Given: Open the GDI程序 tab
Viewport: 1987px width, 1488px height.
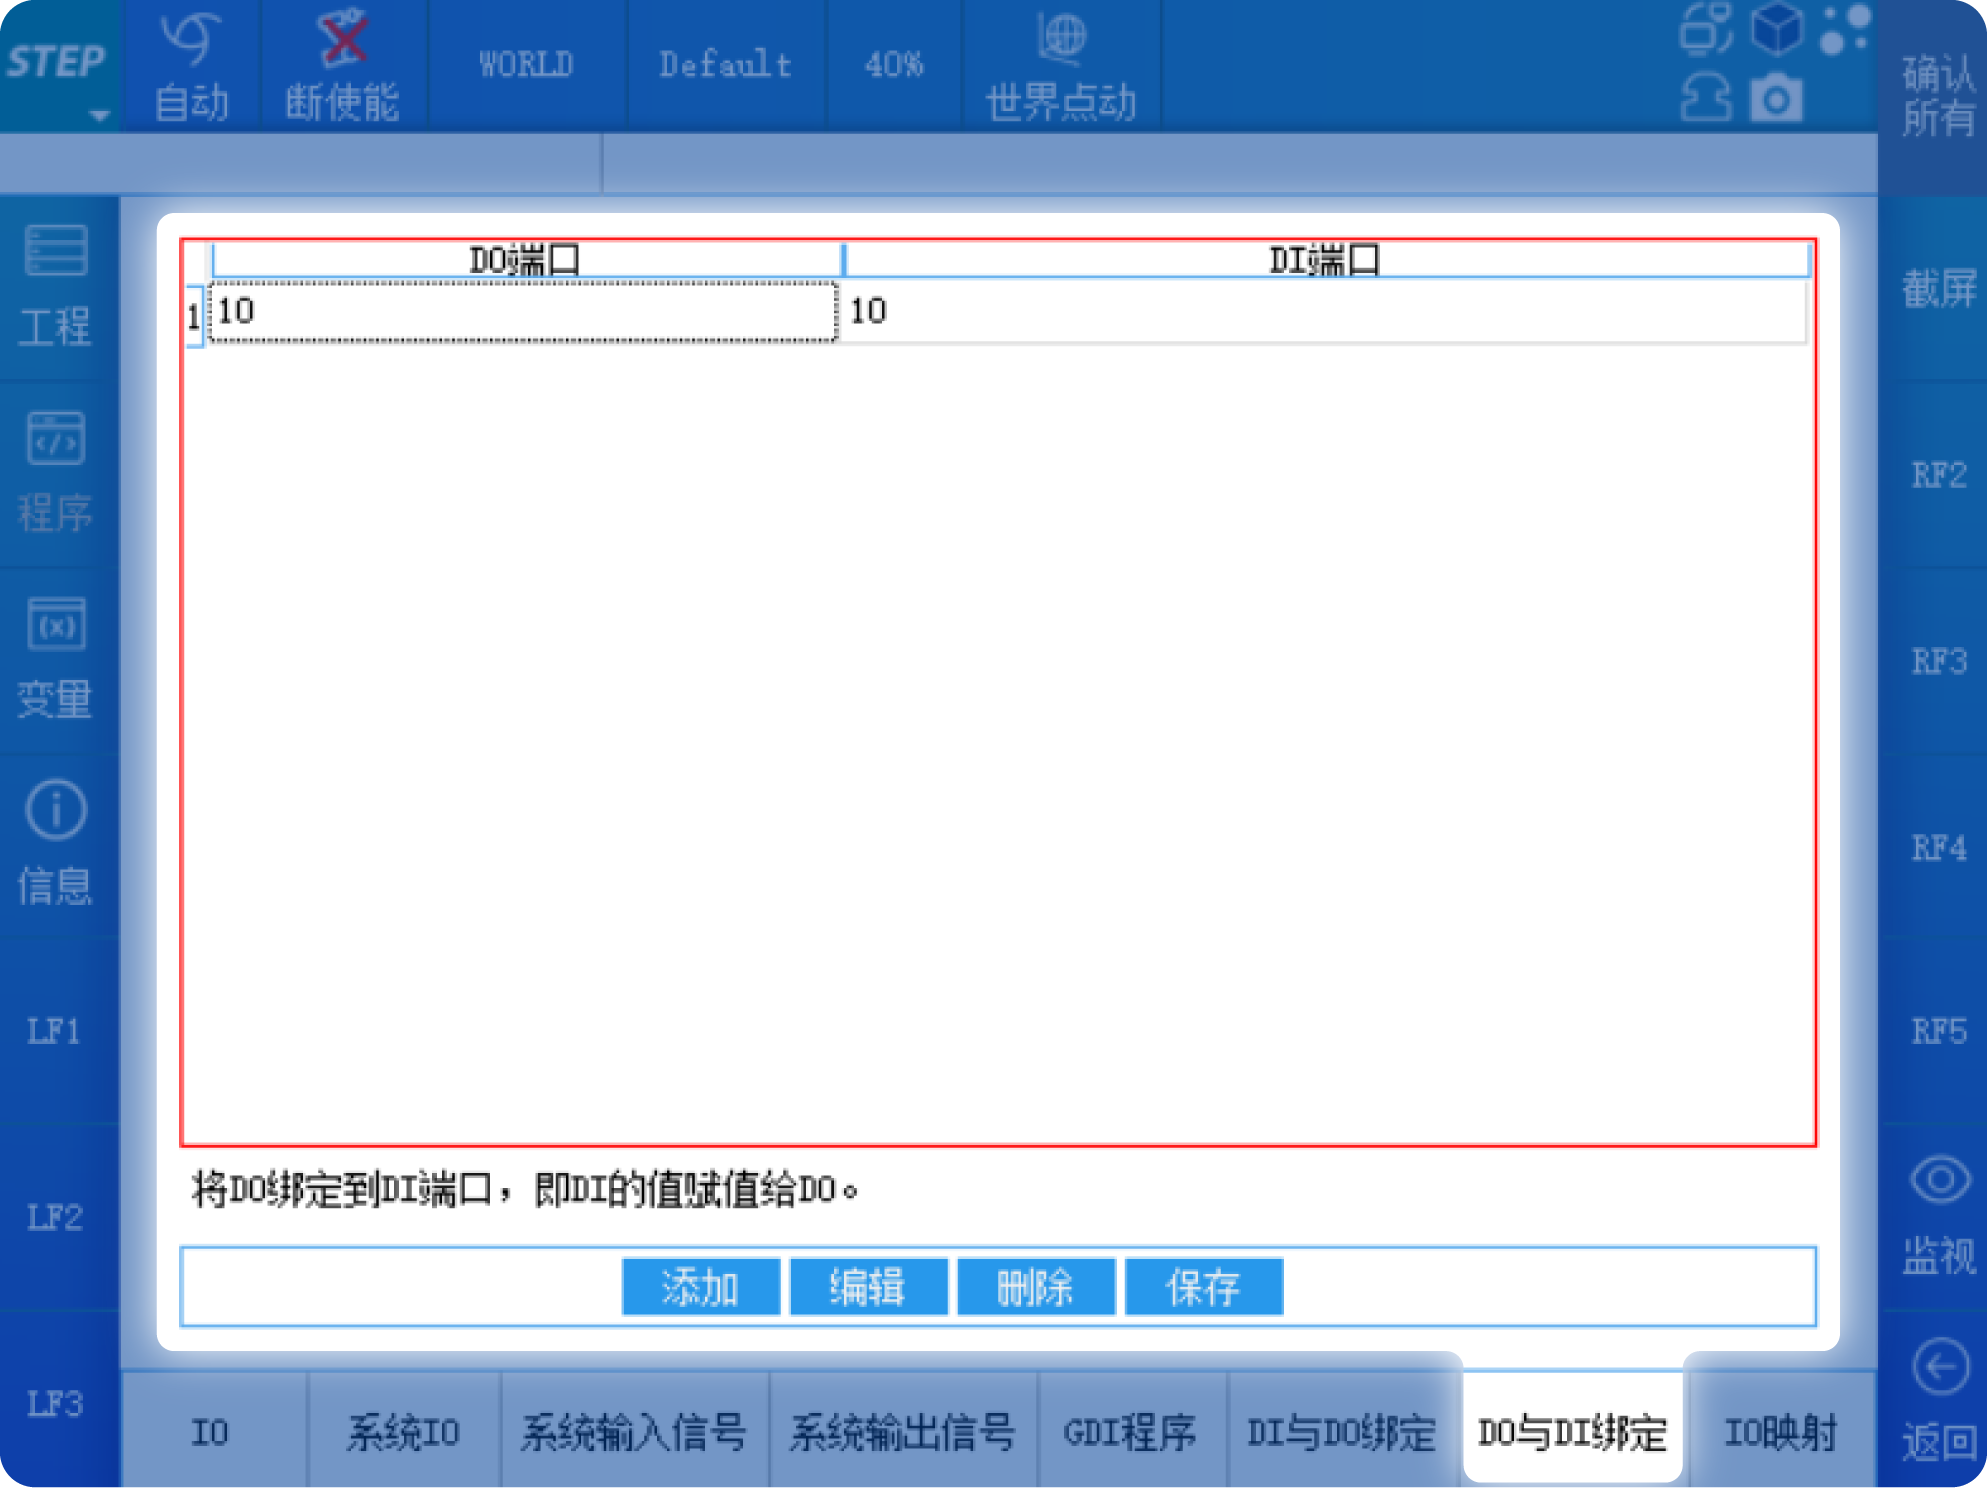Looking at the screenshot, I should (x=1132, y=1431).
